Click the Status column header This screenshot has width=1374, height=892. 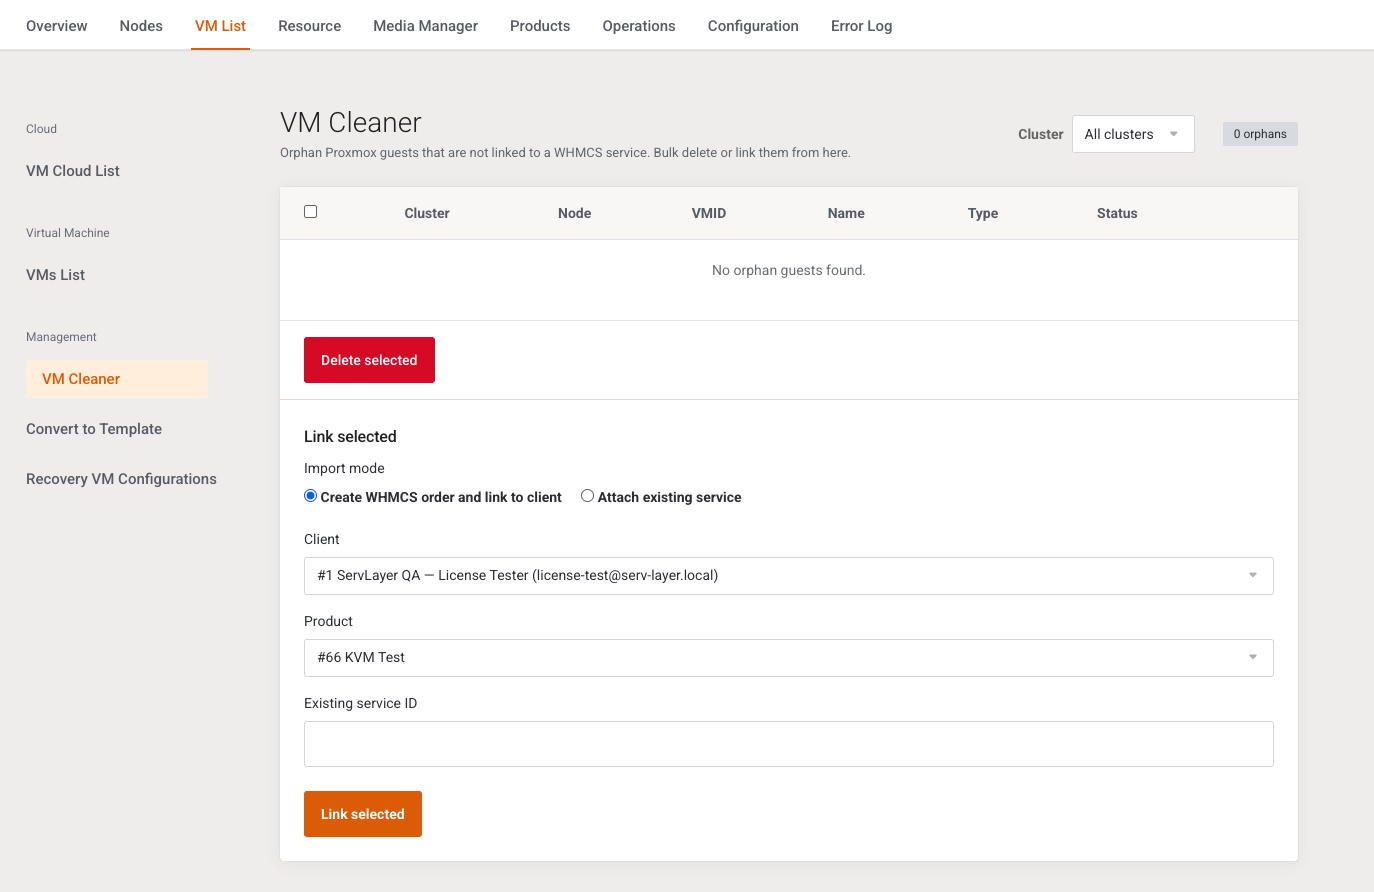1117,213
